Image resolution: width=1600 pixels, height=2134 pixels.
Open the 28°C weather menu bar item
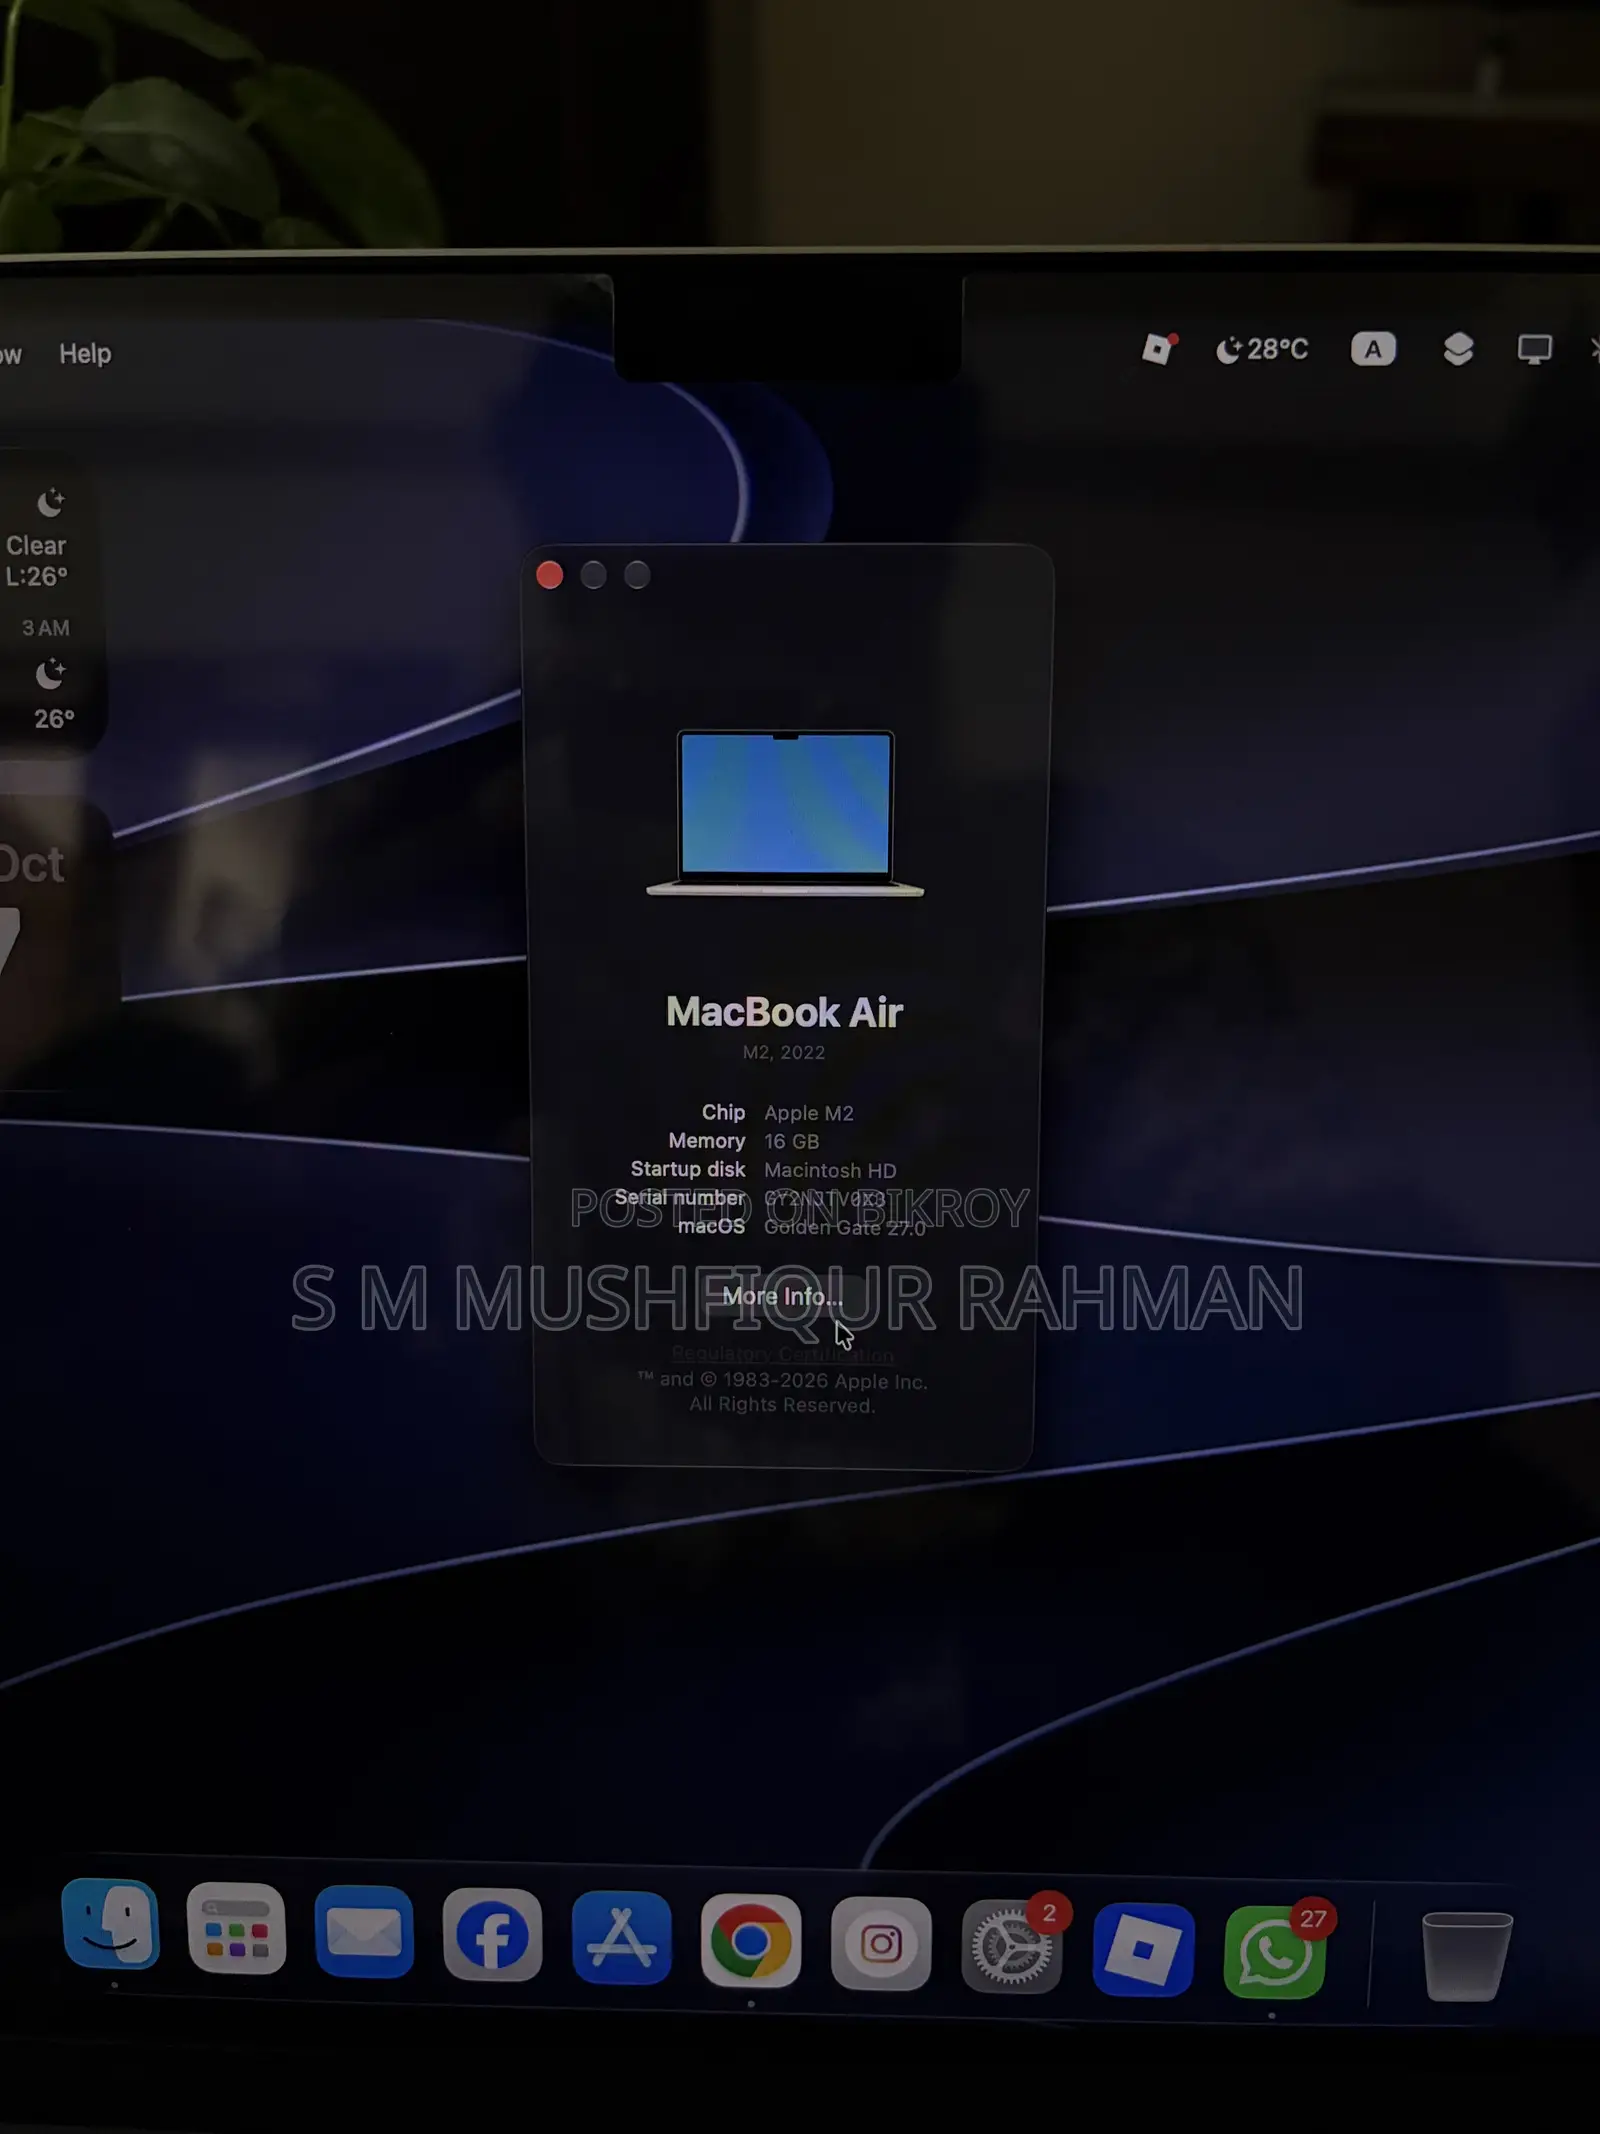tap(1262, 349)
